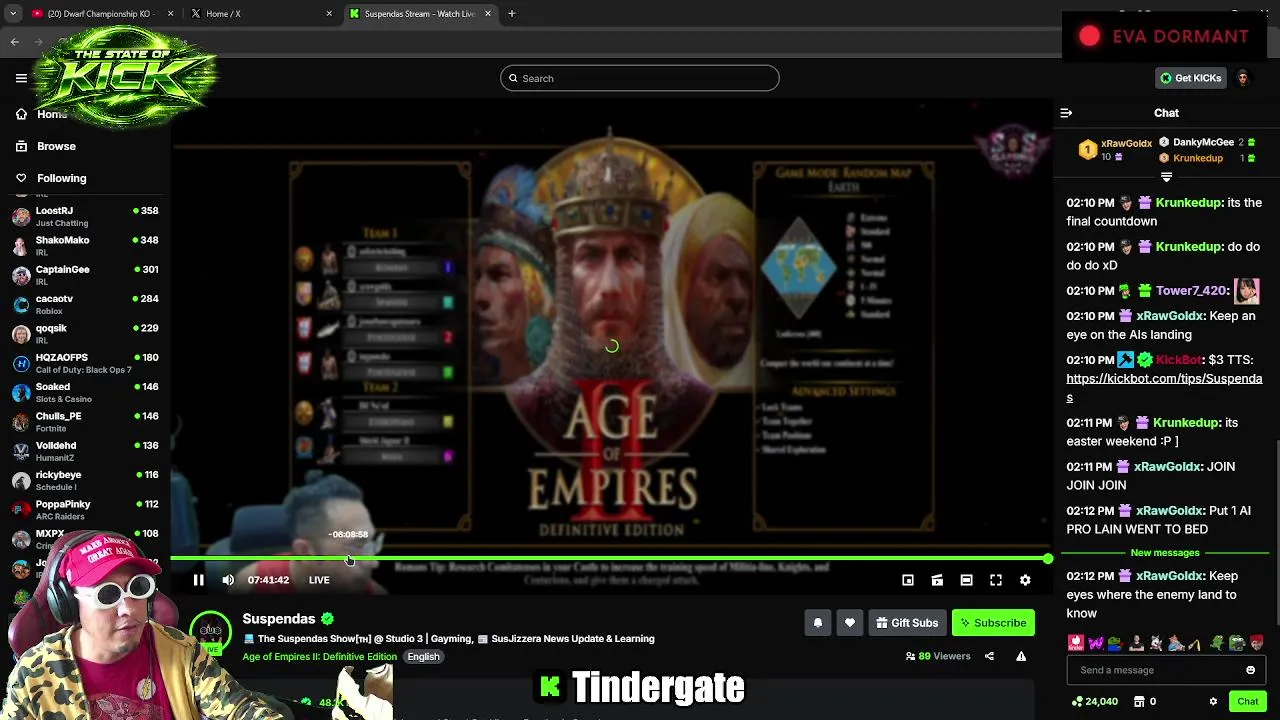
Task: Go to Browse in sidebar
Action: coord(56,146)
